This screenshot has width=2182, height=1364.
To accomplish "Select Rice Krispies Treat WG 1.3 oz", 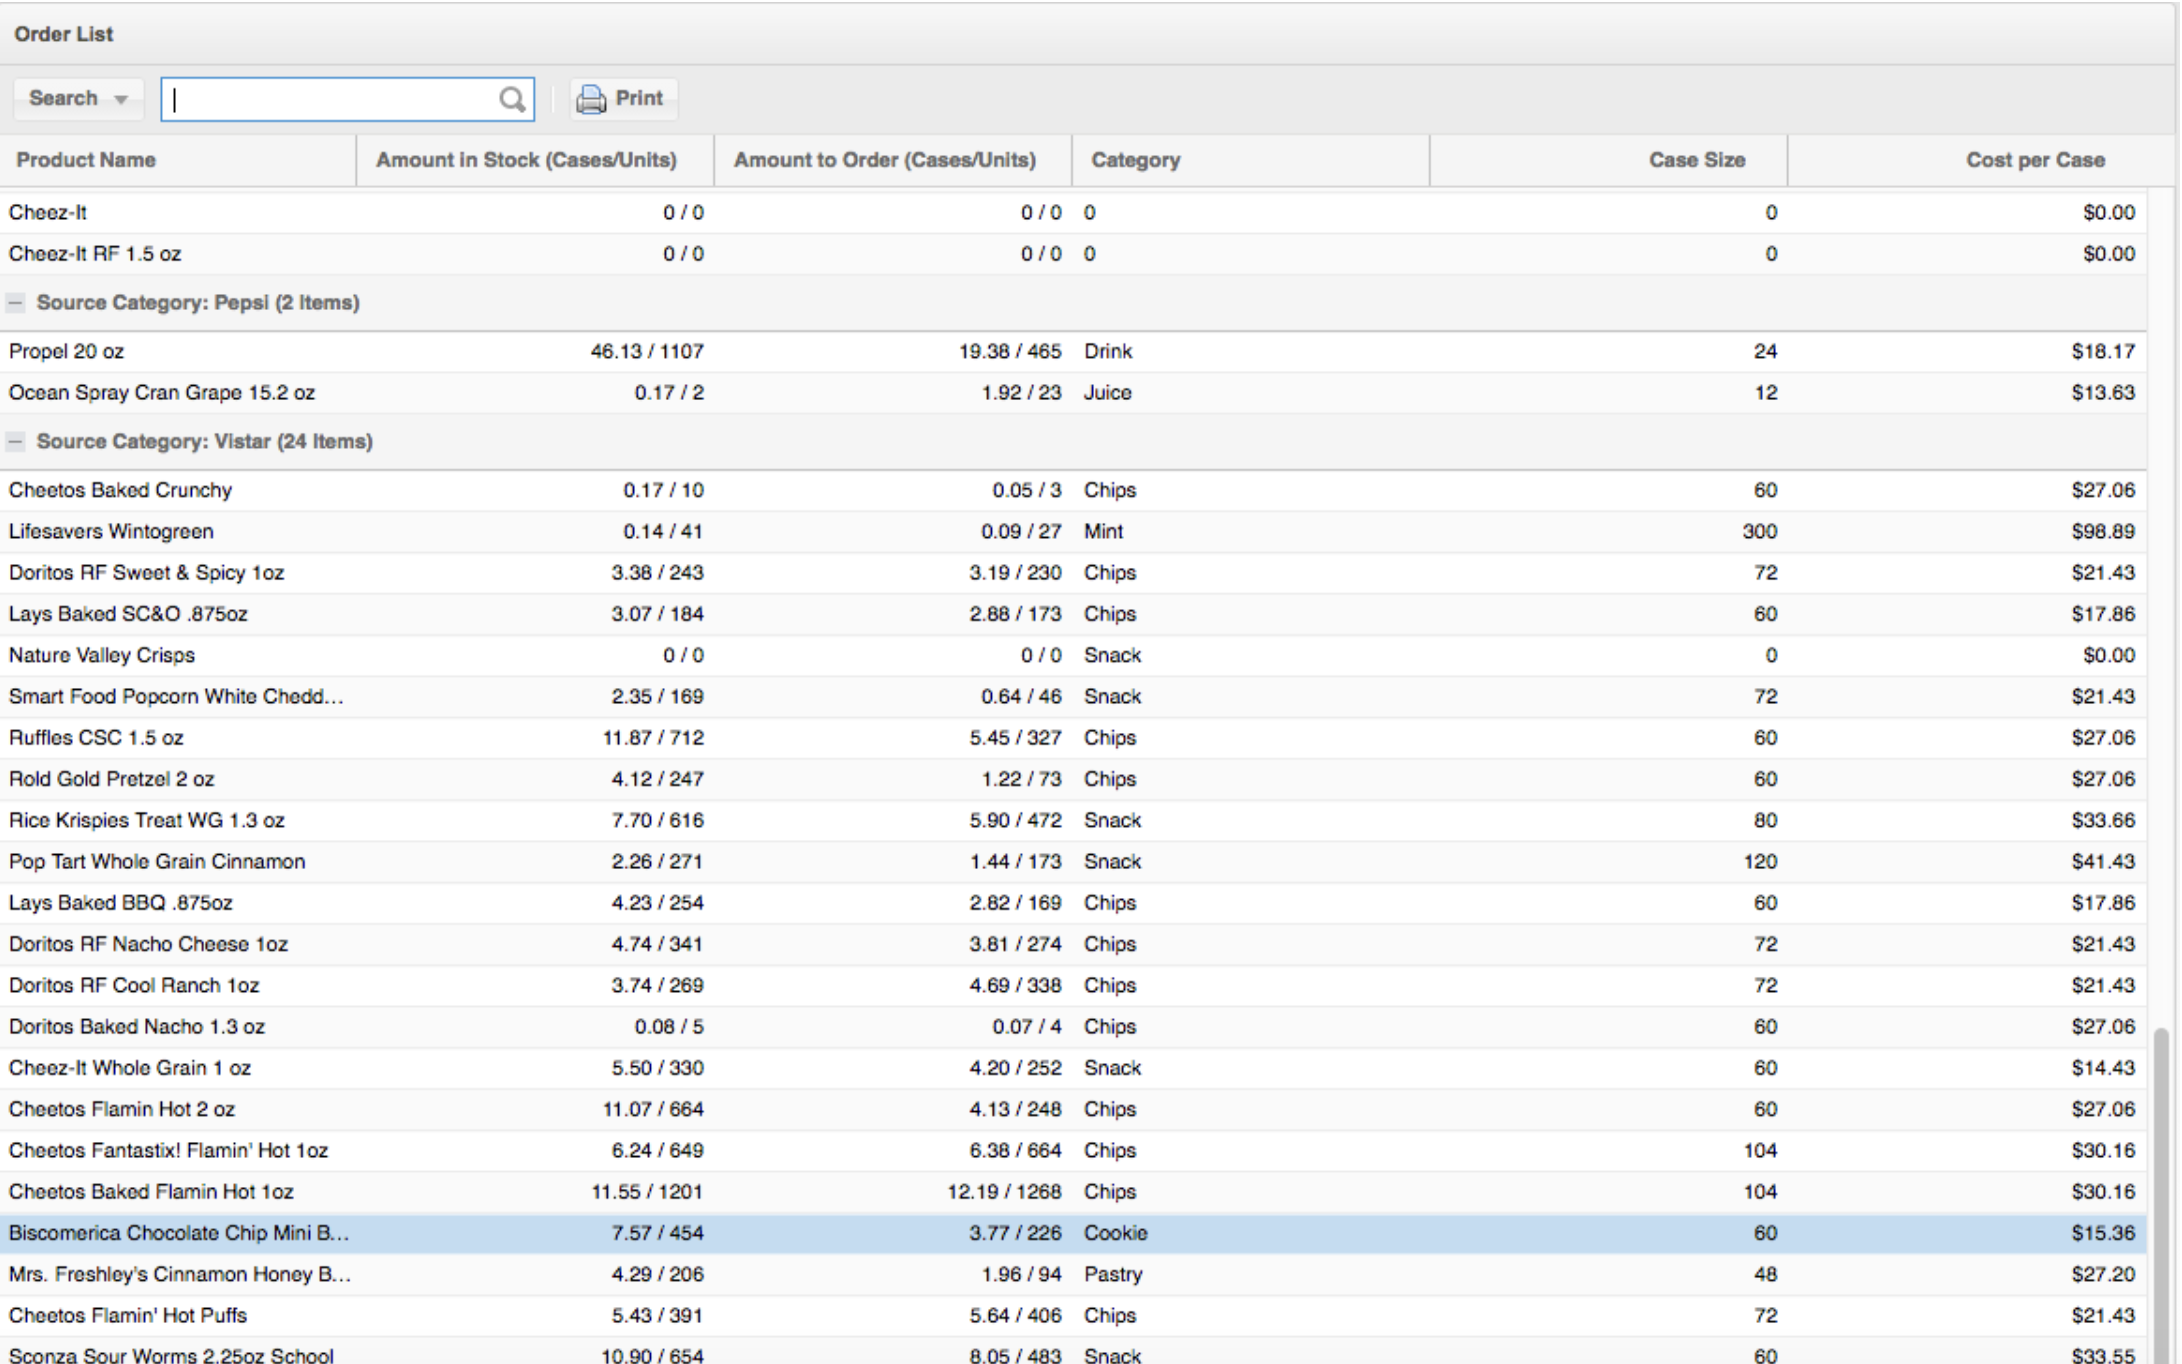I will coord(1073,820).
